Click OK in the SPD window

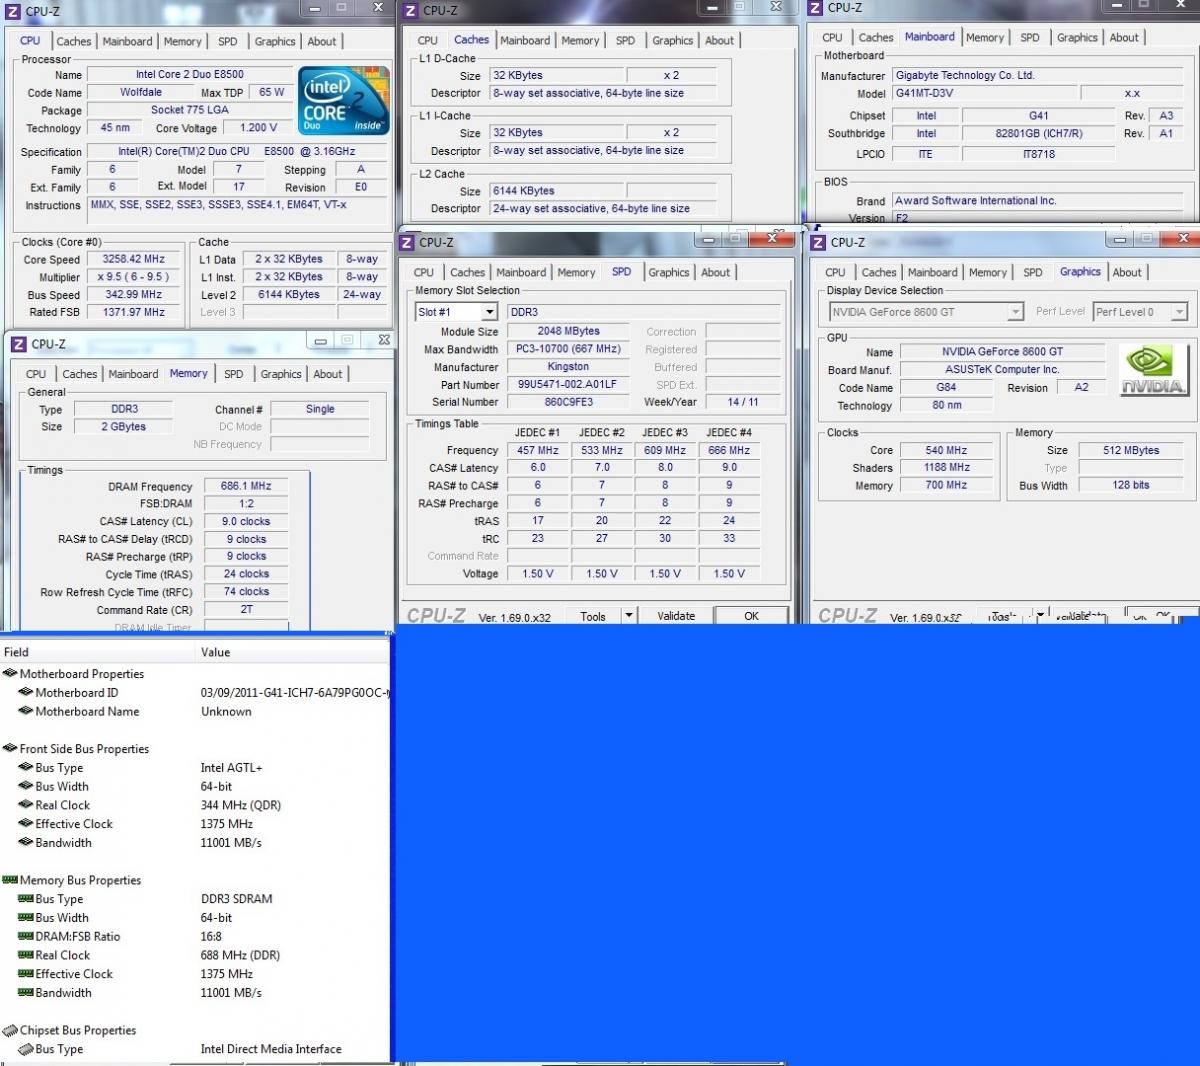coord(751,616)
